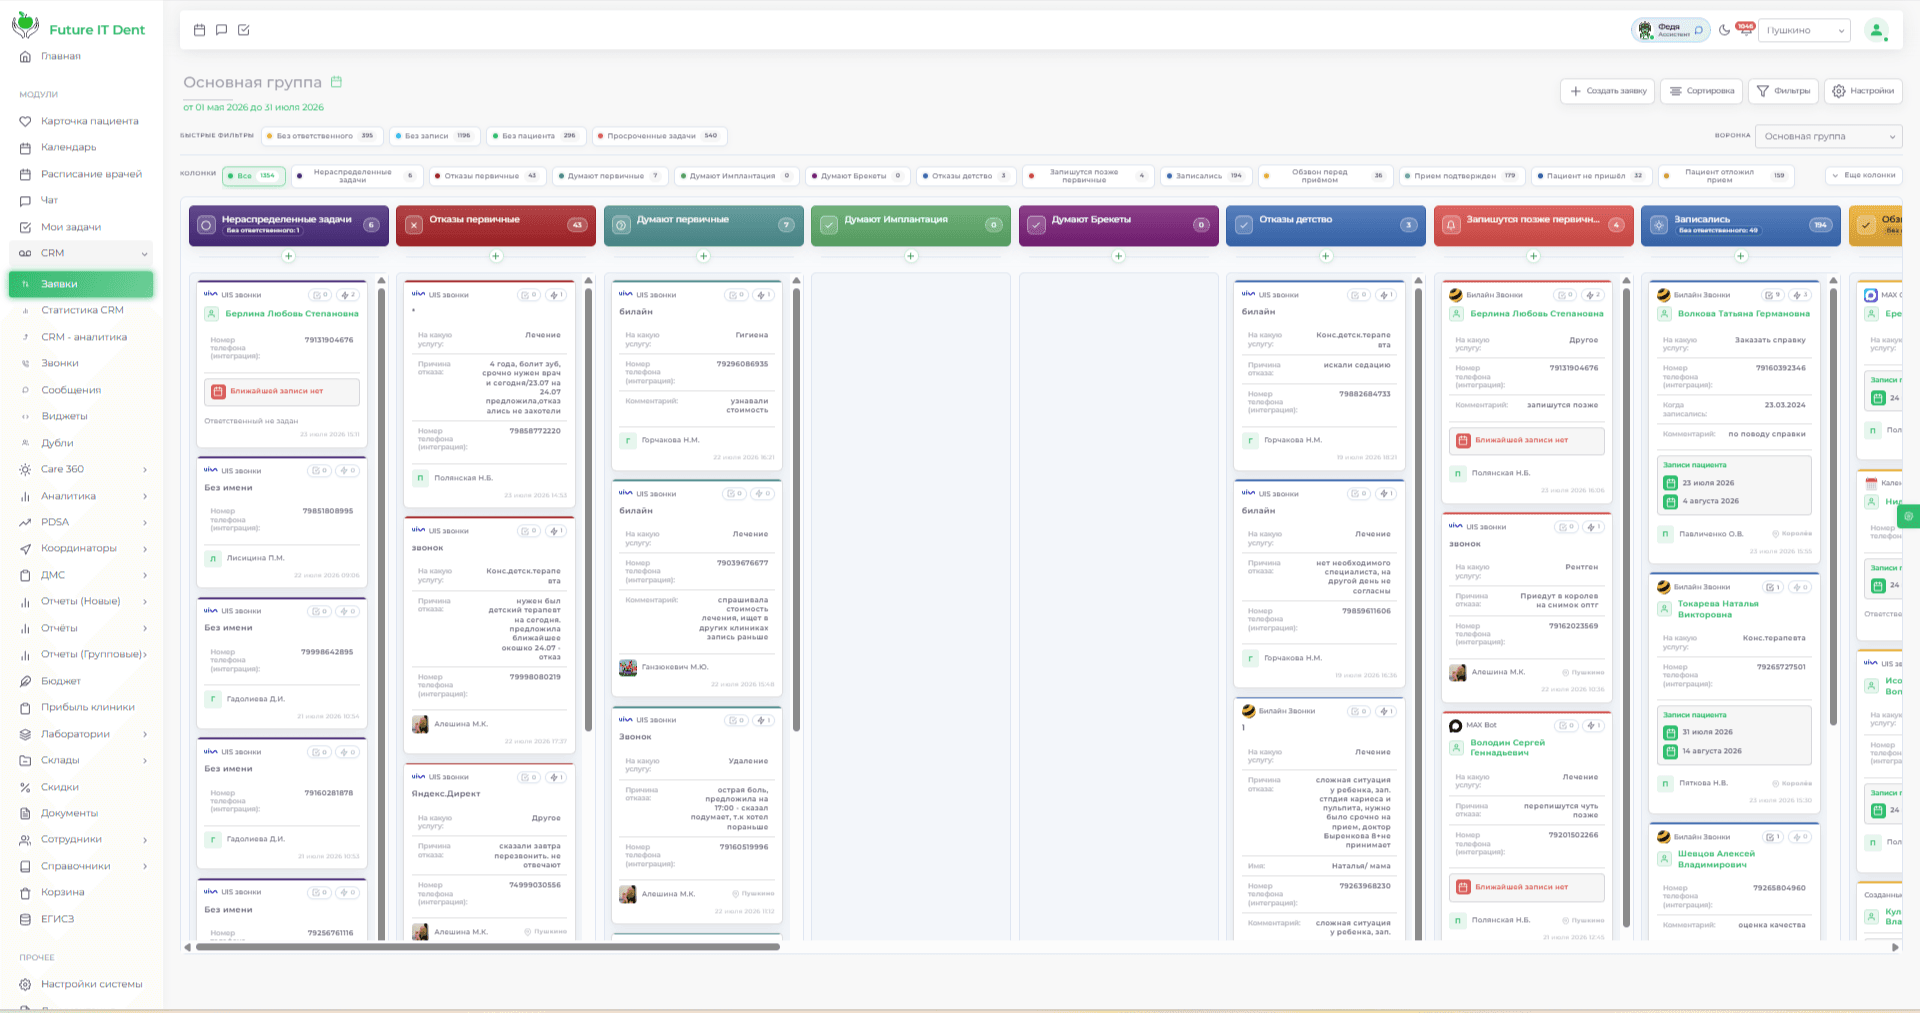Open Статистика CRM in the sidebar
1920x1013 pixels.
(x=82, y=310)
